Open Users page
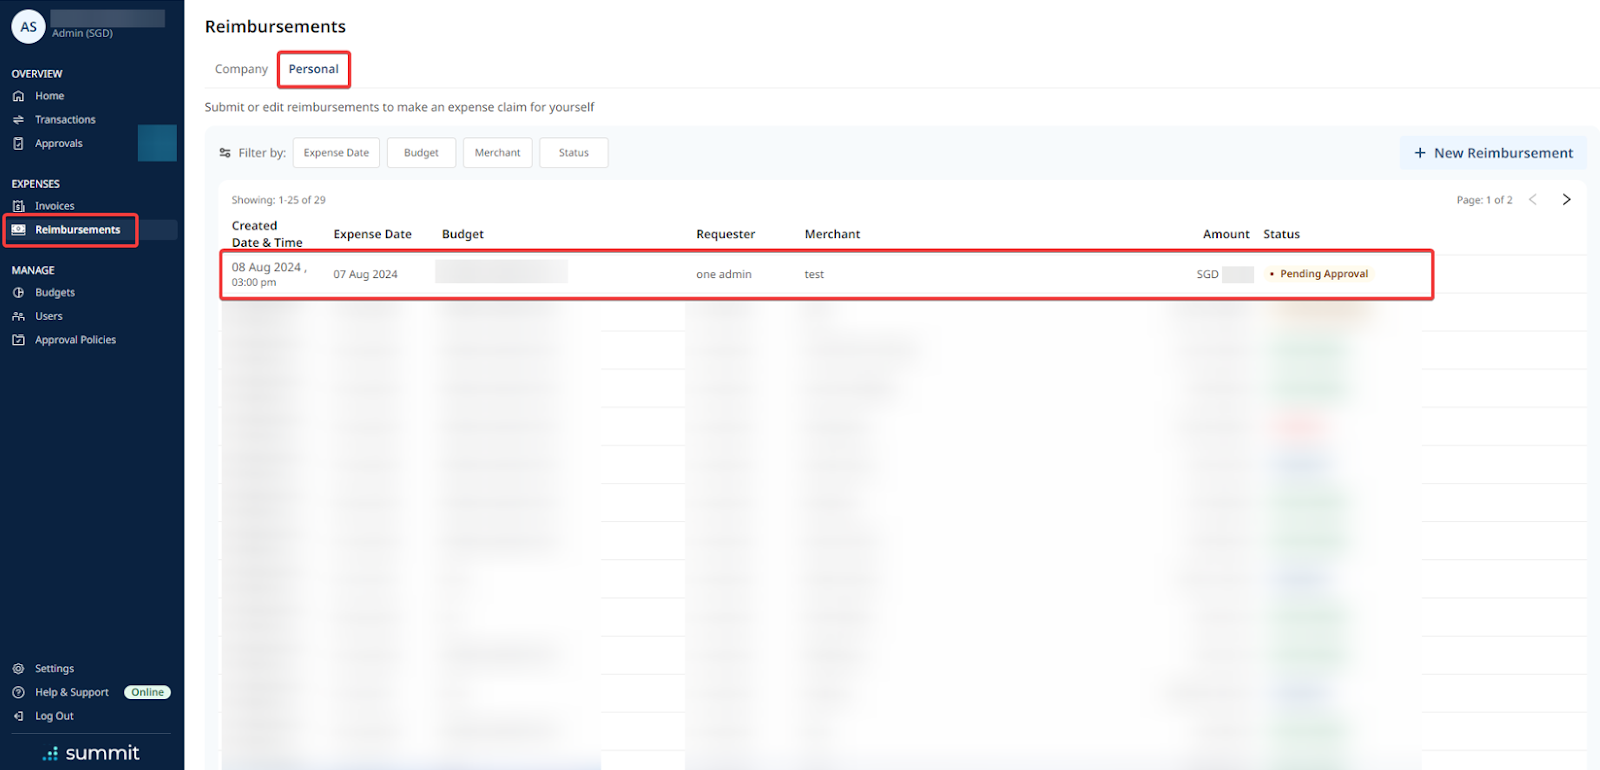This screenshot has width=1600, height=770. click(x=49, y=317)
